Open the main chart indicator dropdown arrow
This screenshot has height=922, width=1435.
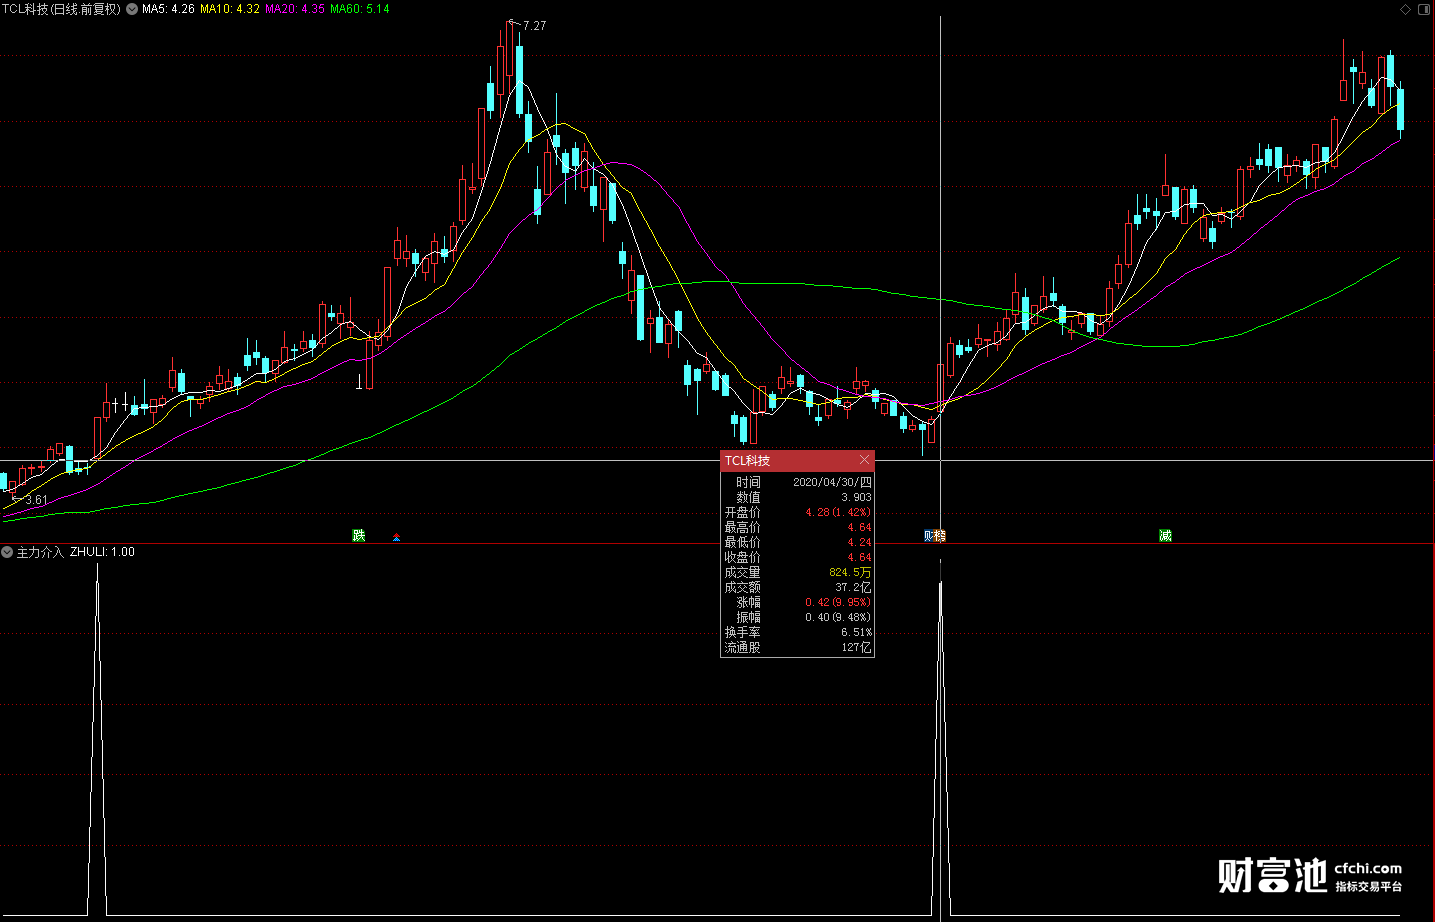pyautogui.click(x=132, y=9)
